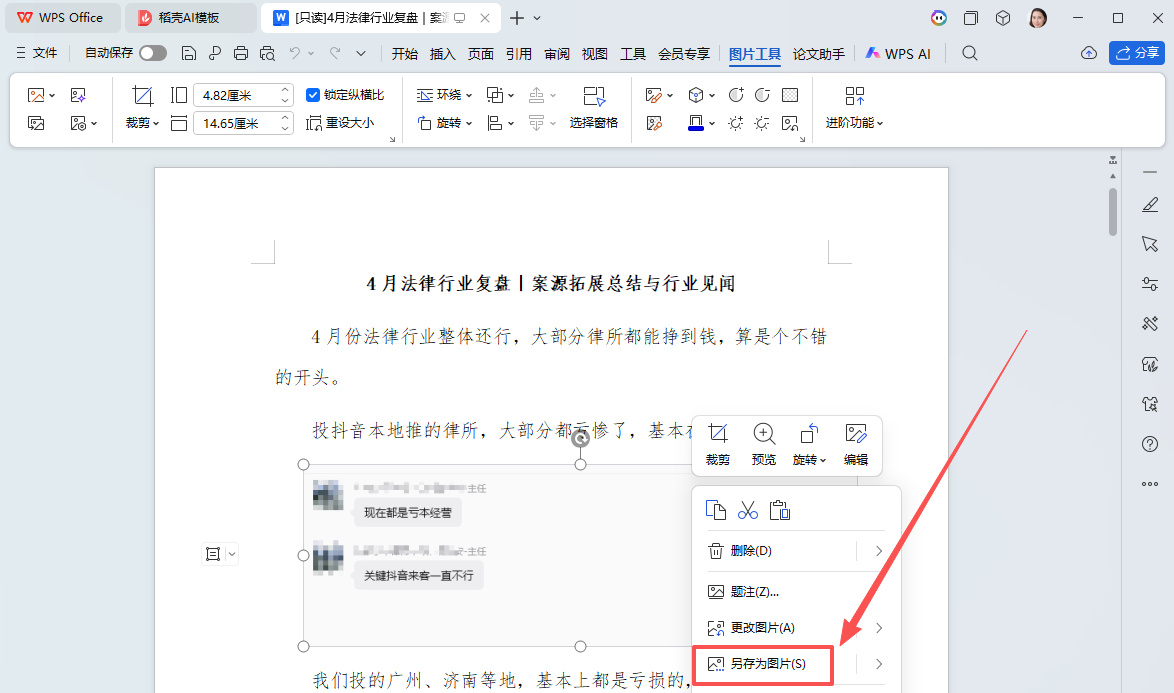
Task: Click the decrease contrast icon
Action: pos(762,95)
